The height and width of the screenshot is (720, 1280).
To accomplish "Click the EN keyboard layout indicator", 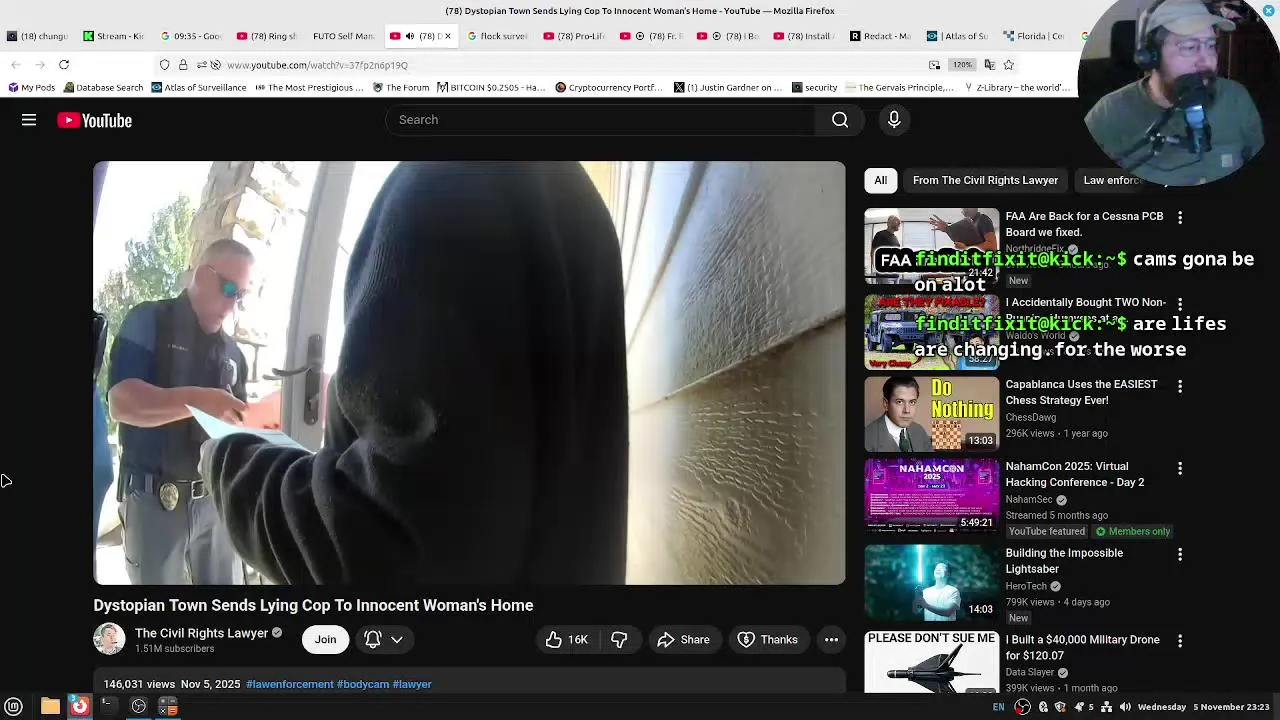I will click(x=998, y=707).
